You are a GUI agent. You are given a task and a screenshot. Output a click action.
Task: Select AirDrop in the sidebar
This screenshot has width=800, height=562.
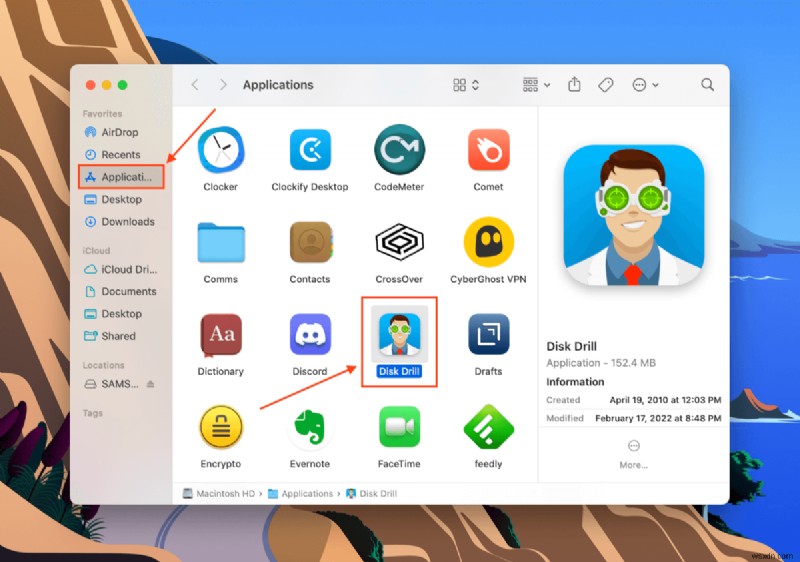[120, 133]
